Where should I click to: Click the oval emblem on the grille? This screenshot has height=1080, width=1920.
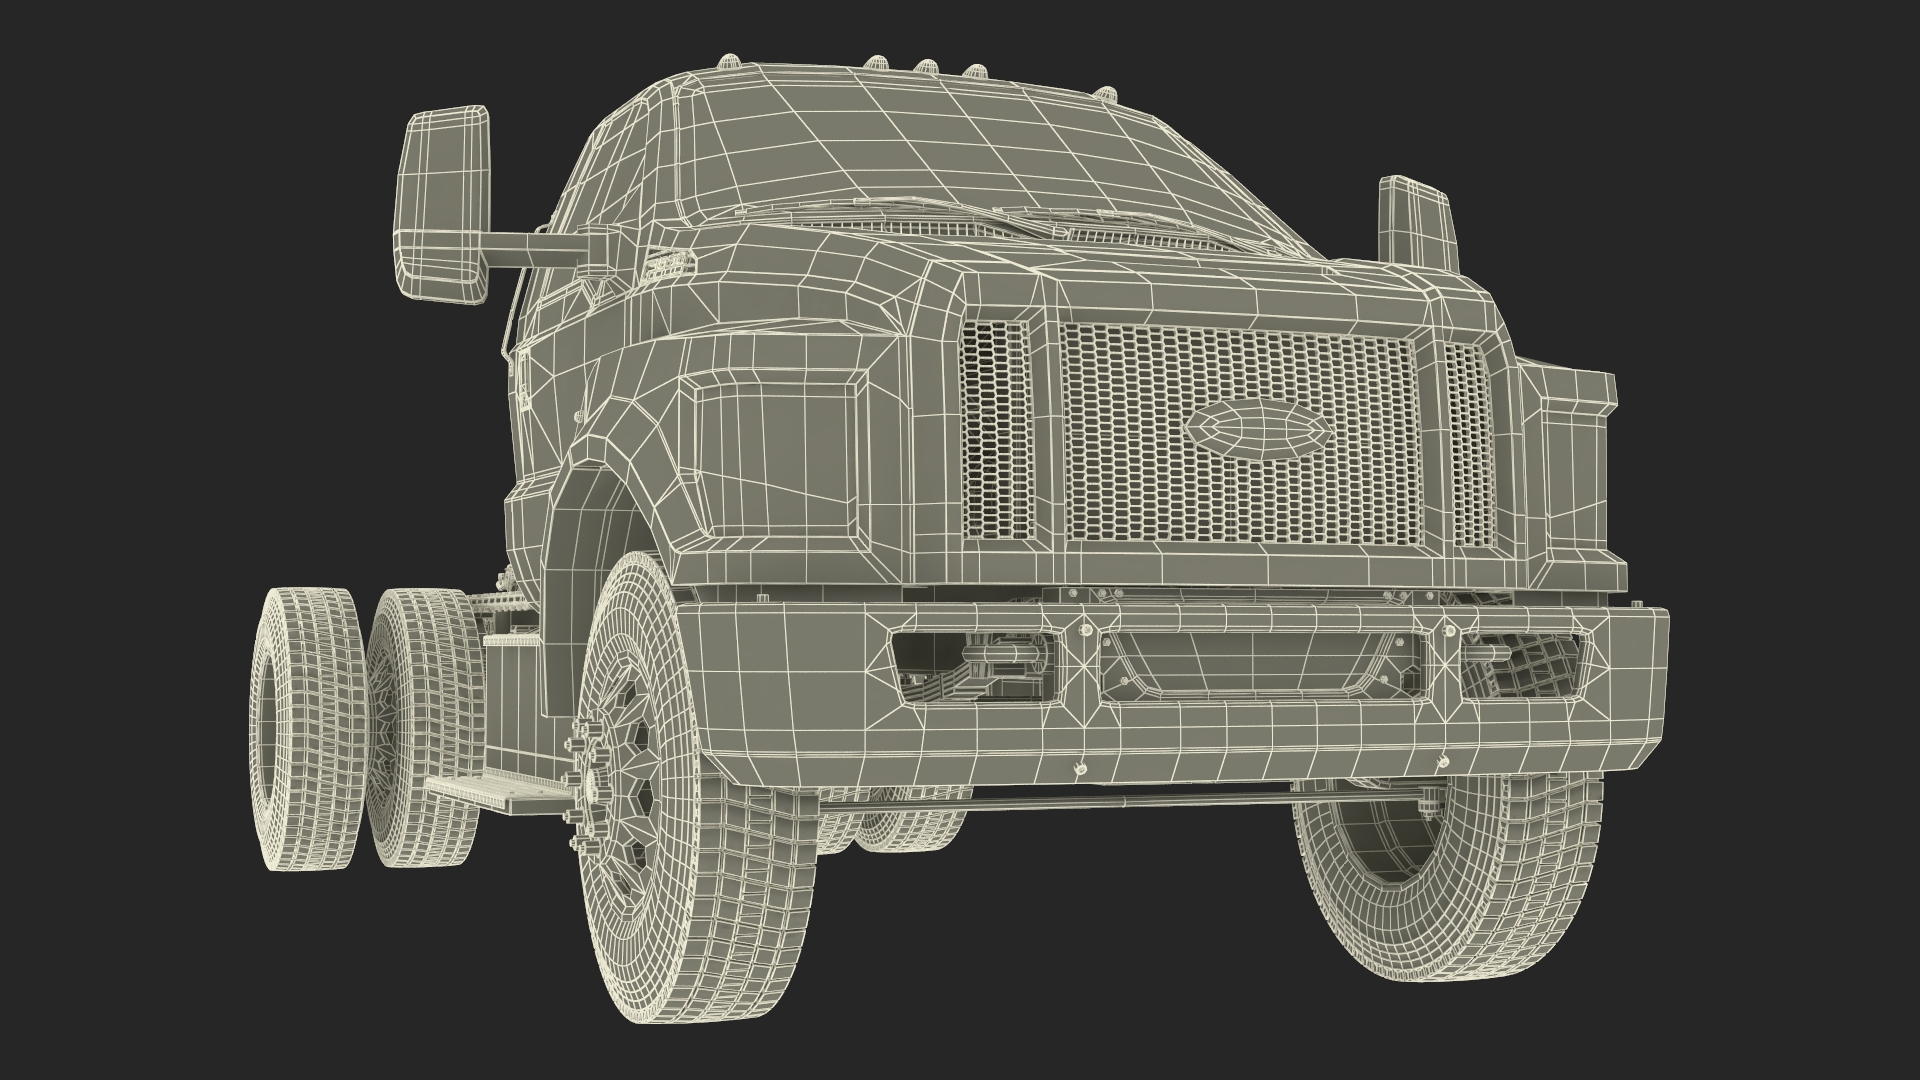pos(1258,431)
